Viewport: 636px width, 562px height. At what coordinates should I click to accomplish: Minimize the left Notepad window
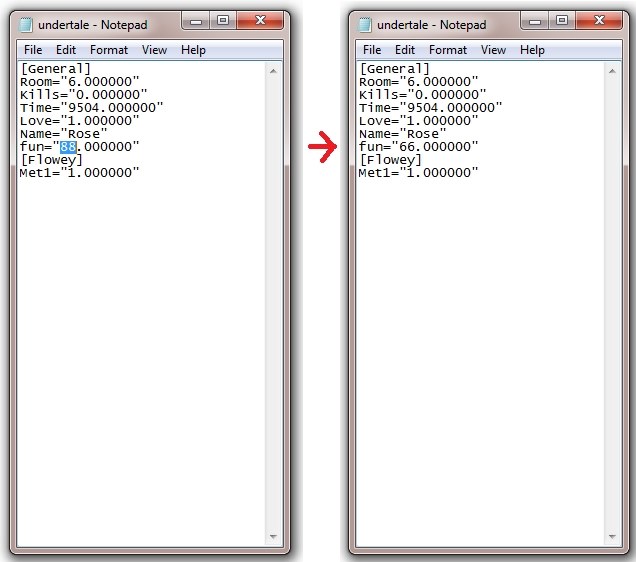tap(196, 21)
